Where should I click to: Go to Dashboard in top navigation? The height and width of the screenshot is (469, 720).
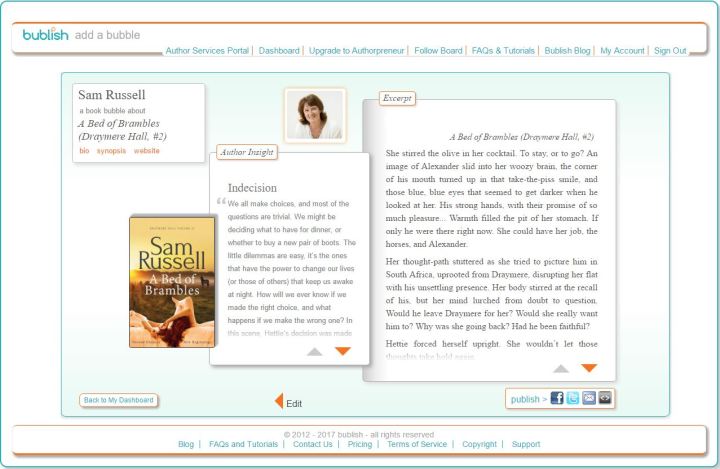click(279, 51)
